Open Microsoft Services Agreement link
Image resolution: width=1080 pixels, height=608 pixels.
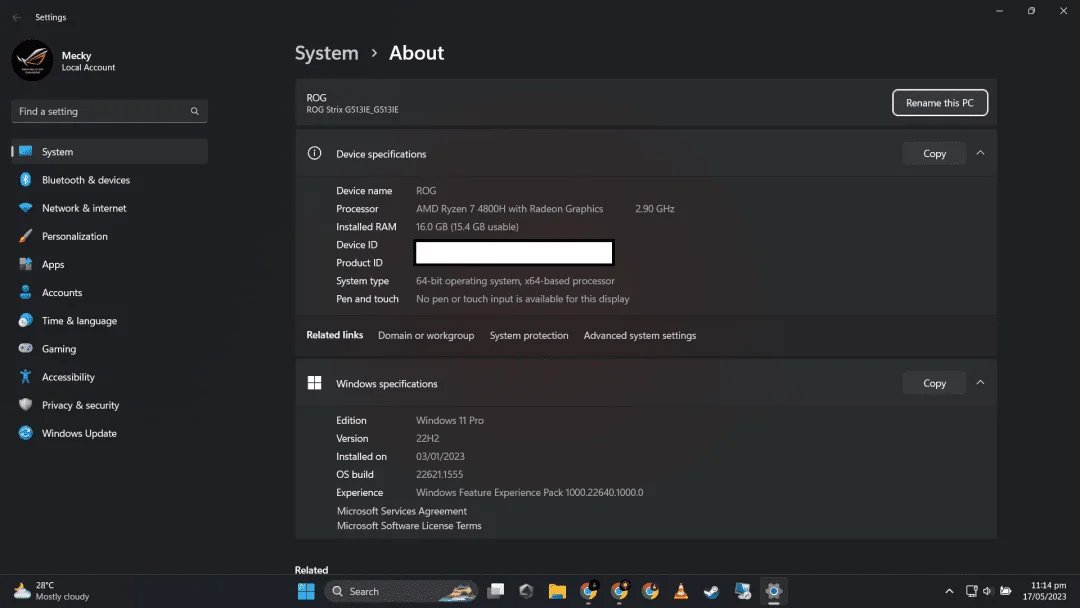tap(402, 511)
